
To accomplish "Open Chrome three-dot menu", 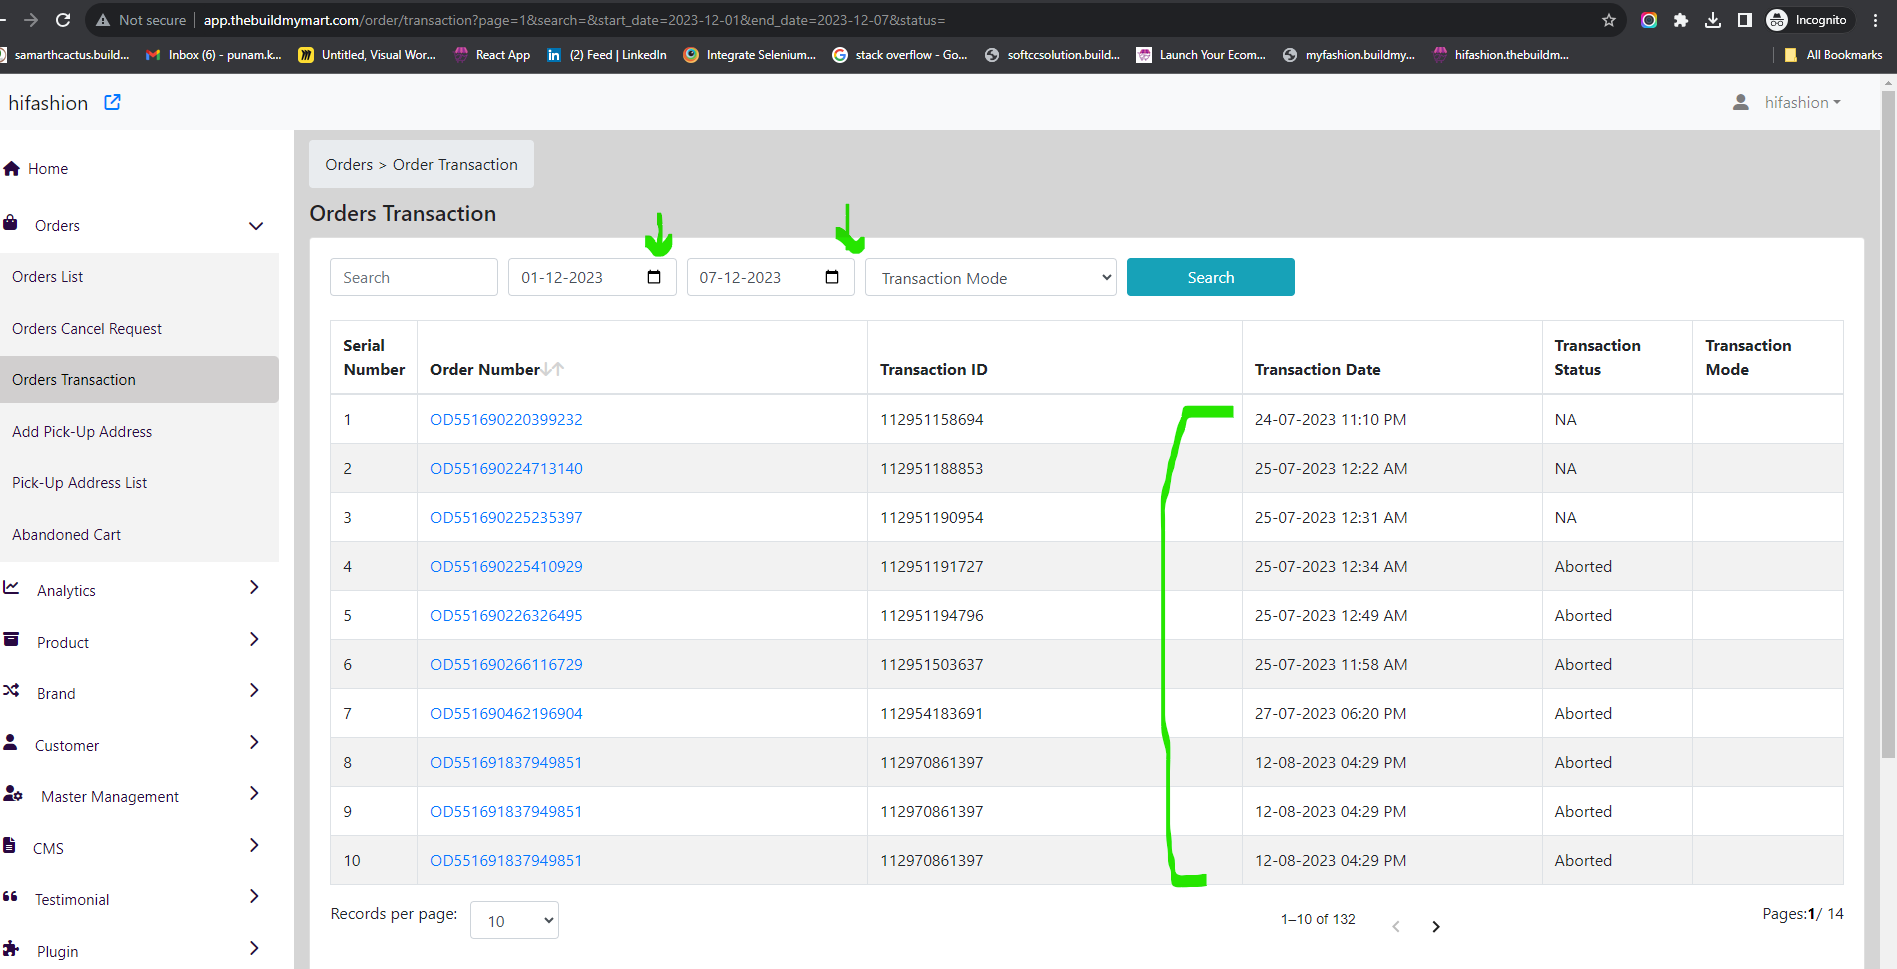I will pos(1876,20).
